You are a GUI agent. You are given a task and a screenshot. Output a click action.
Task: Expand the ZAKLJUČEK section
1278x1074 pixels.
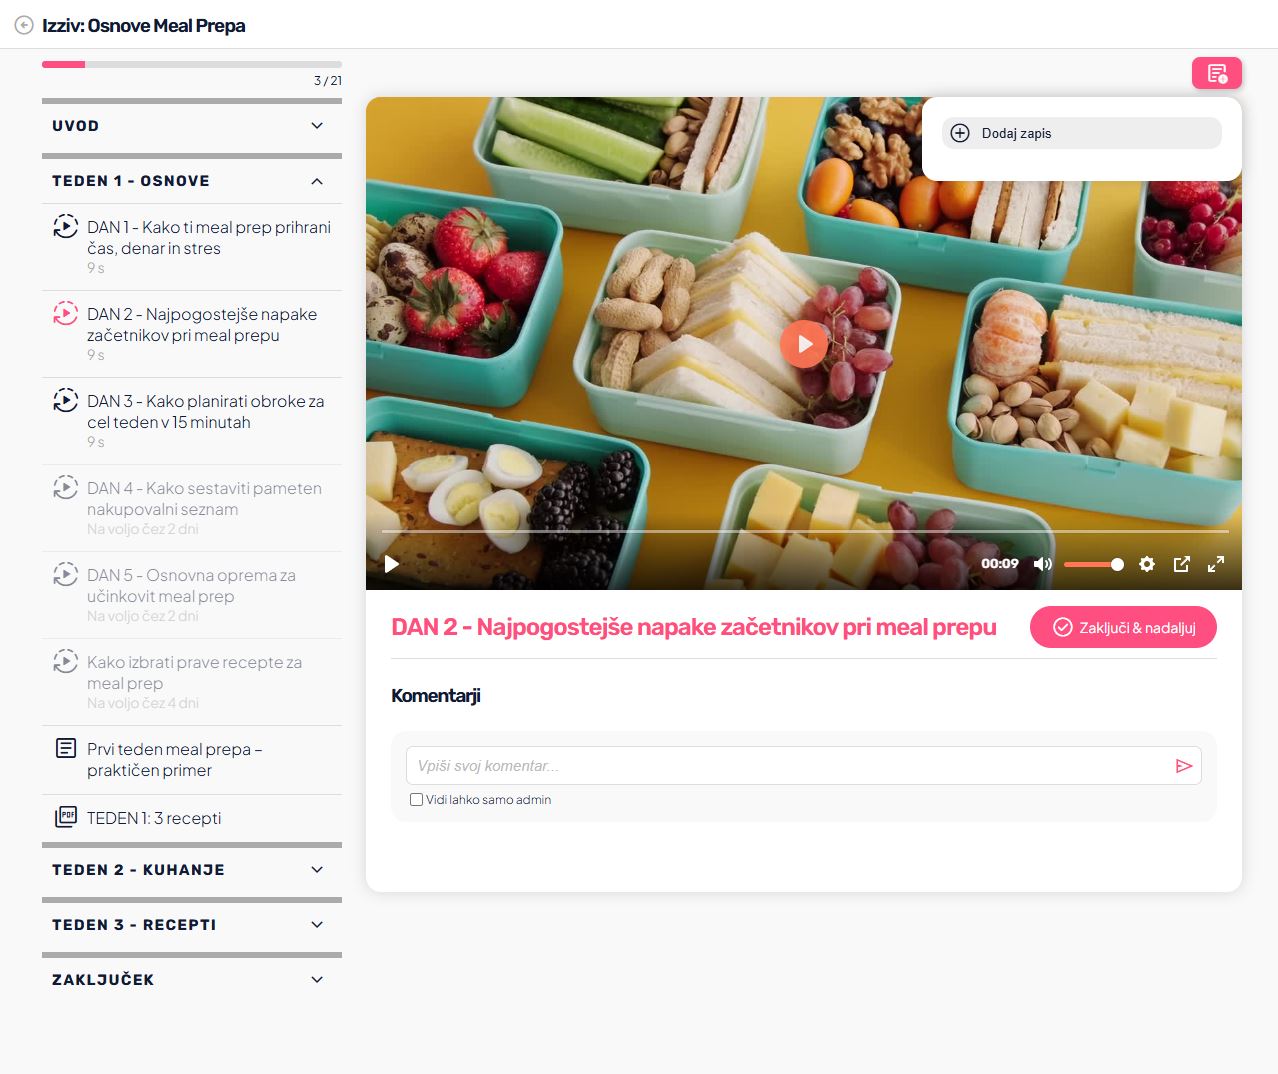[x=192, y=980]
